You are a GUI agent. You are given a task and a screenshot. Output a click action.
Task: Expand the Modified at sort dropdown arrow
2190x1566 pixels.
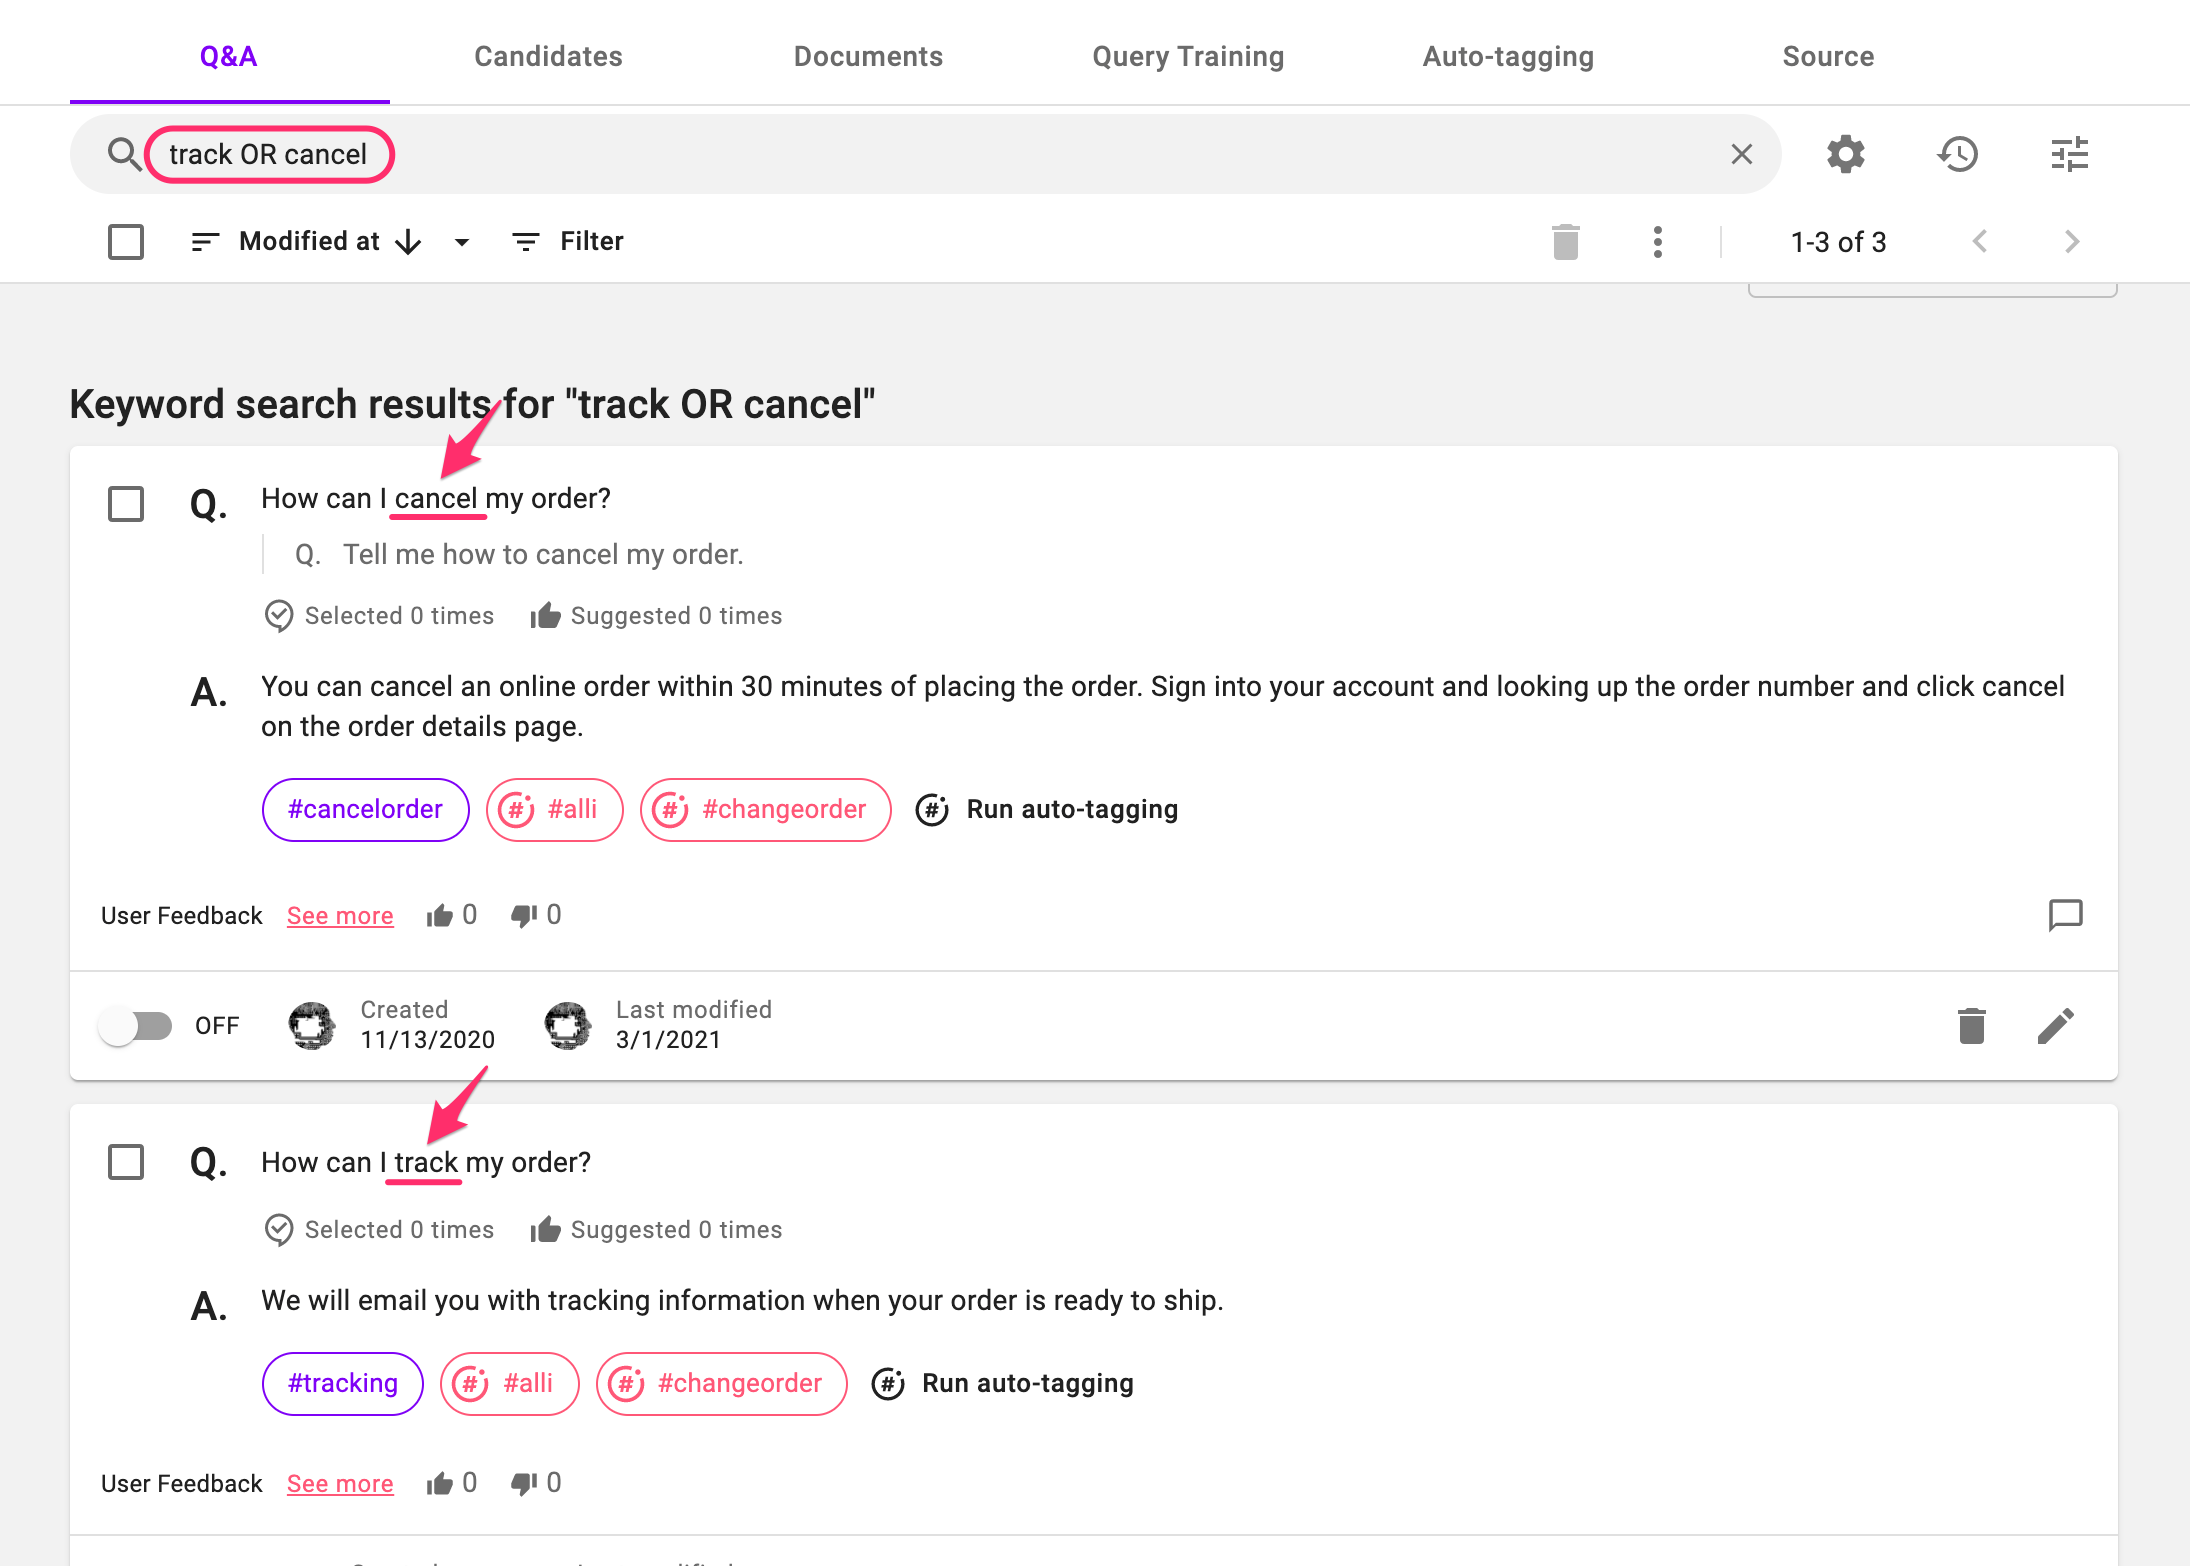click(x=461, y=242)
